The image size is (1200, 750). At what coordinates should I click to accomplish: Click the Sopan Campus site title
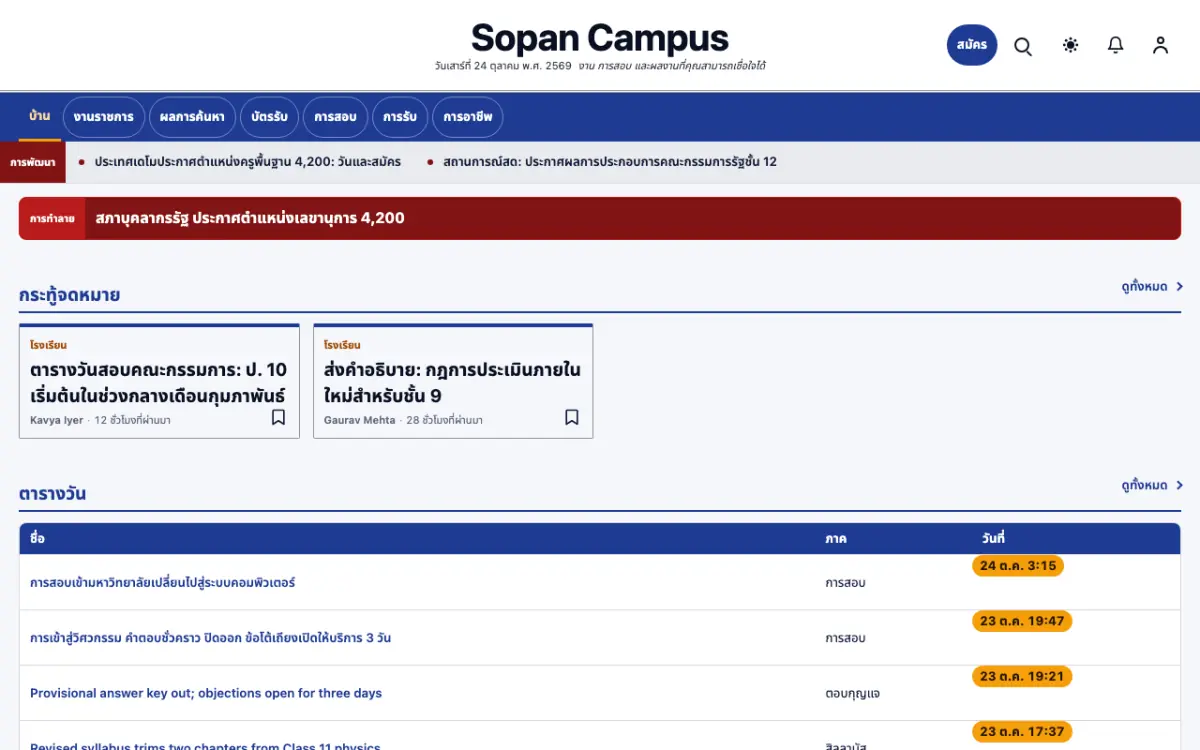pos(600,38)
